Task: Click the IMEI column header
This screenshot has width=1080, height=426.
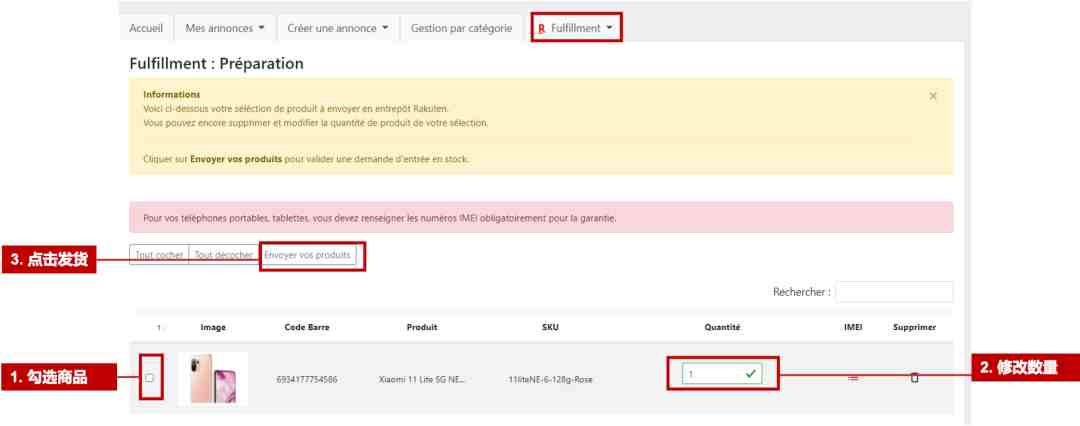Action: click(x=853, y=327)
